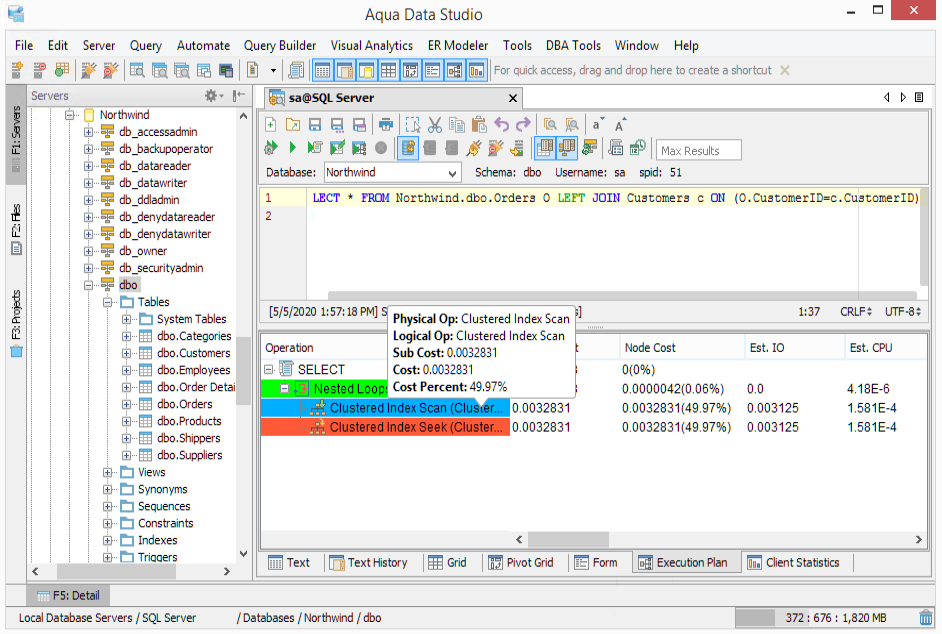Collapse the Tables folder in tree
This screenshot has width=942, height=634.
pos(109,302)
